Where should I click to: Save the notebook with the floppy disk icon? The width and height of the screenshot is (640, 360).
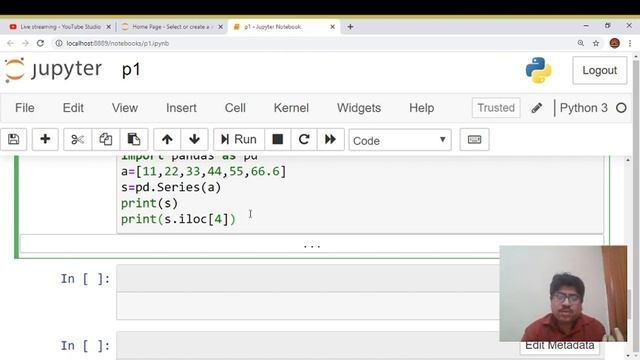(13, 140)
